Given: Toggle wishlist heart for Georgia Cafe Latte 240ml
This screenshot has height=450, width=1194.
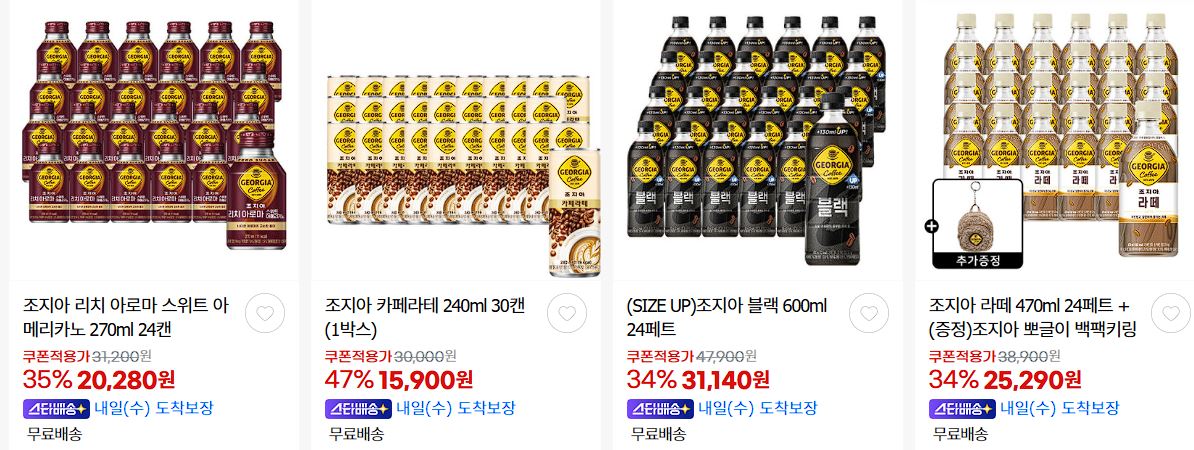Looking at the screenshot, I should [567, 313].
